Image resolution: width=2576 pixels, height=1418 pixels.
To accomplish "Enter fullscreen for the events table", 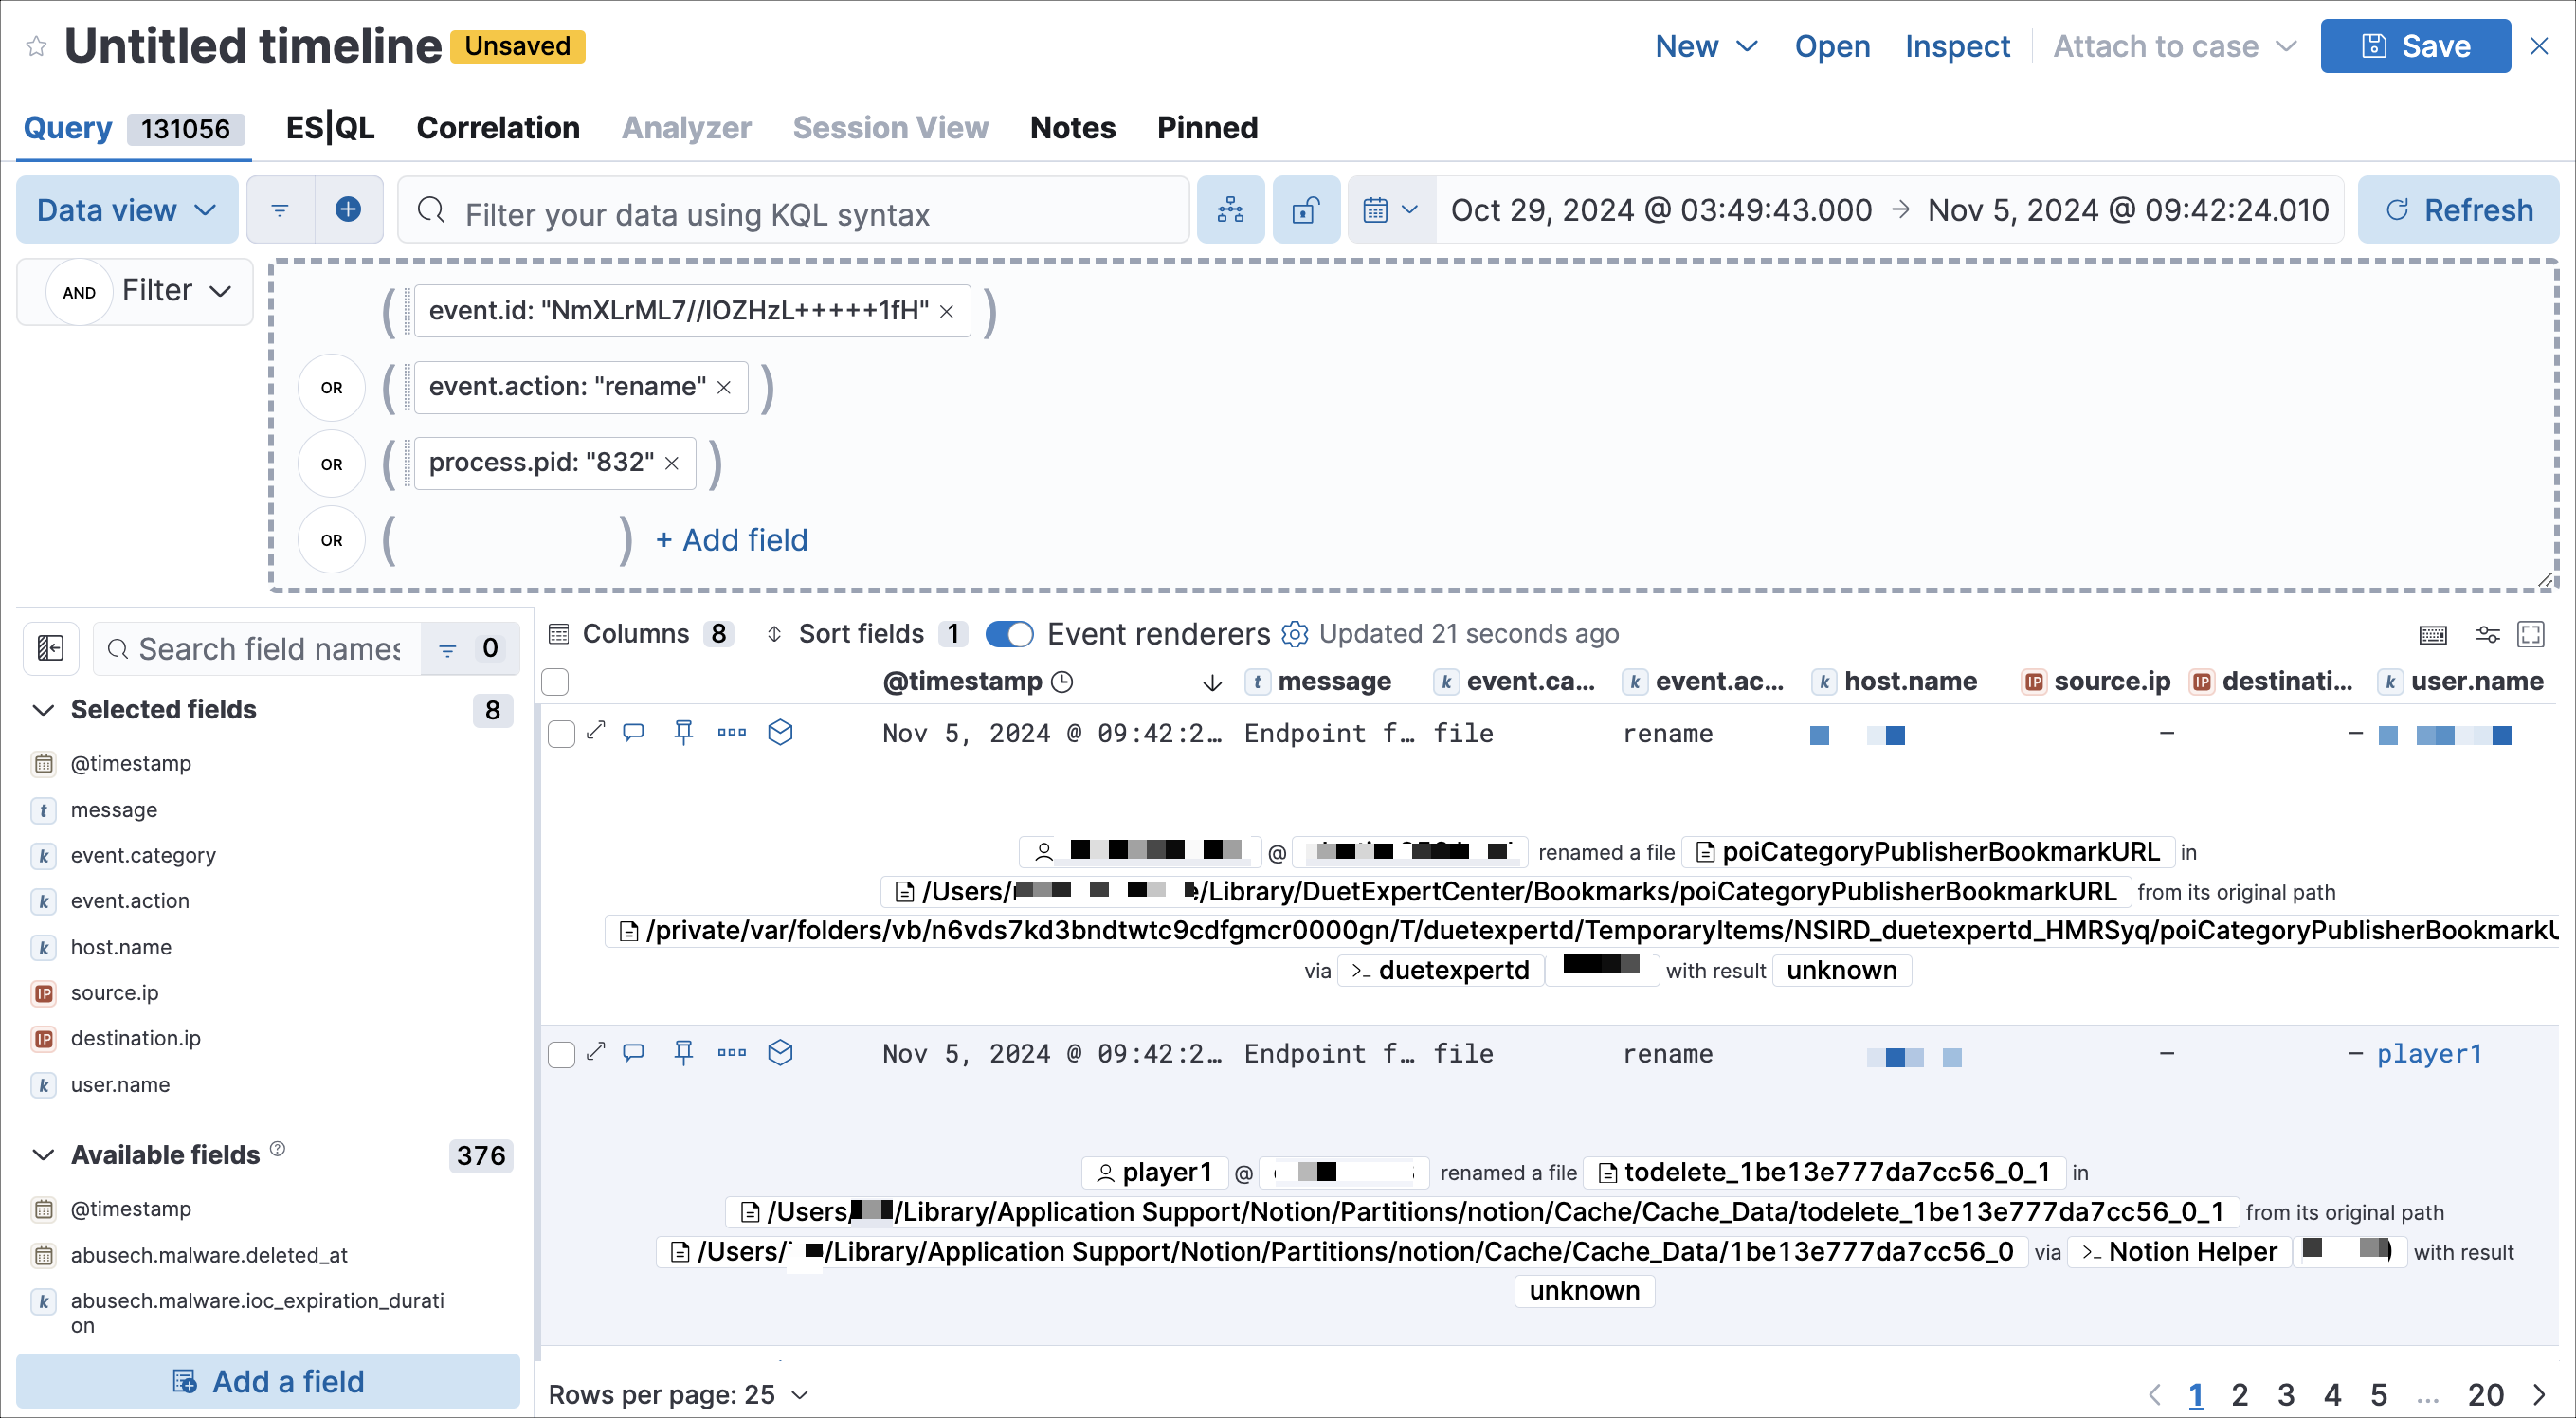I will click(x=2531, y=635).
